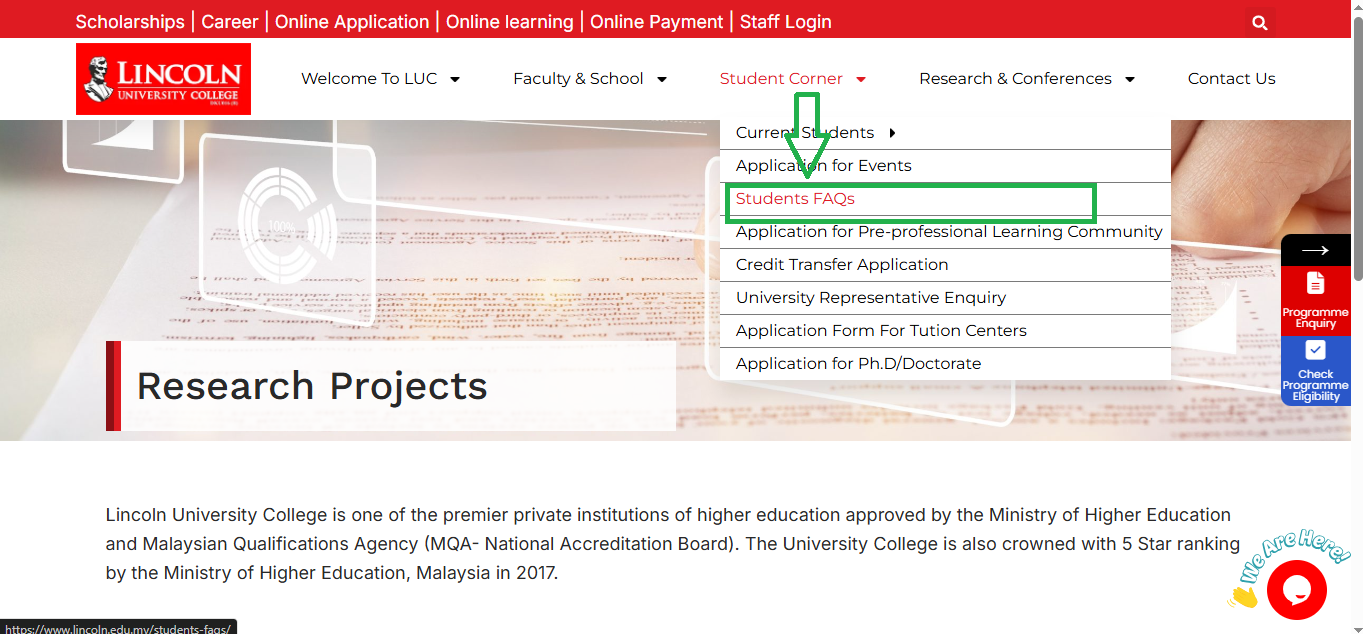Click the Check Programme Eligibility checkmark icon
1363x634 pixels.
[x=1315, y=350]
